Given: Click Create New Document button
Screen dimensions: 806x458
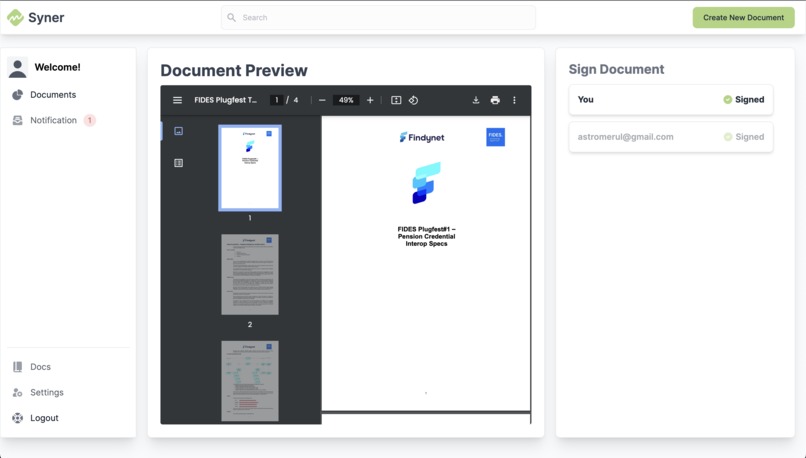Looking at the screenshot, I should (743, 17).
